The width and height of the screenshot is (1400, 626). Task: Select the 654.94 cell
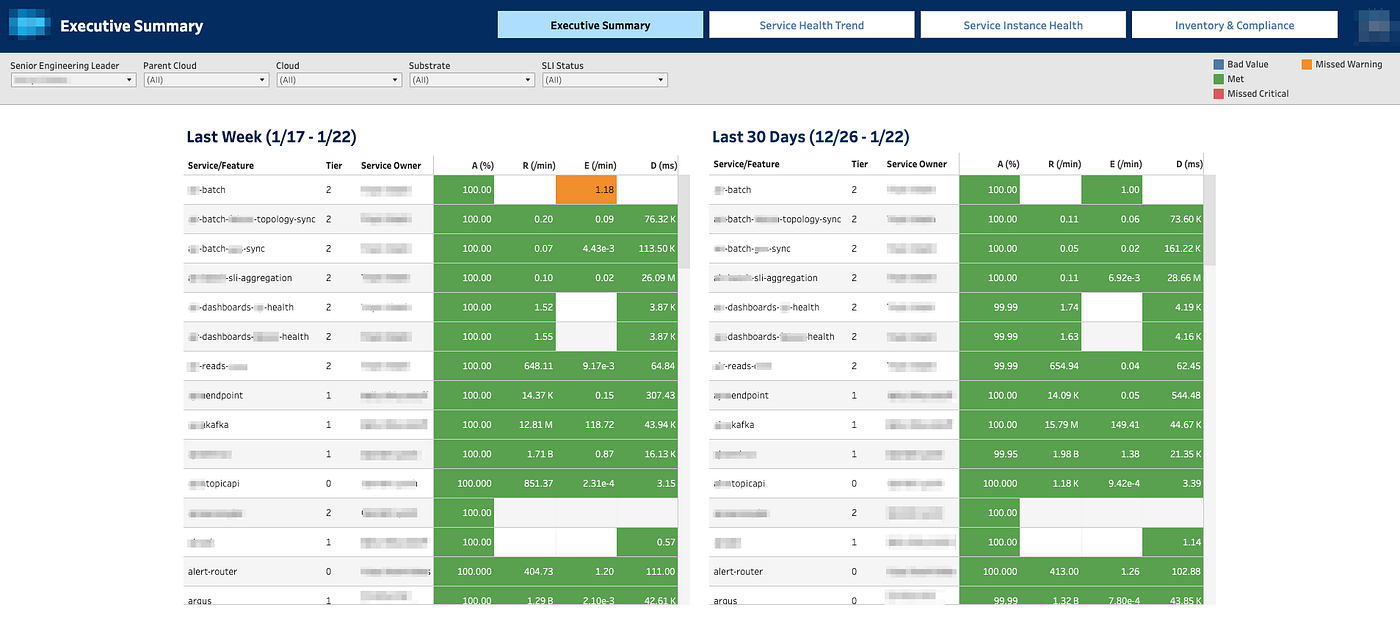point(1050,366)
